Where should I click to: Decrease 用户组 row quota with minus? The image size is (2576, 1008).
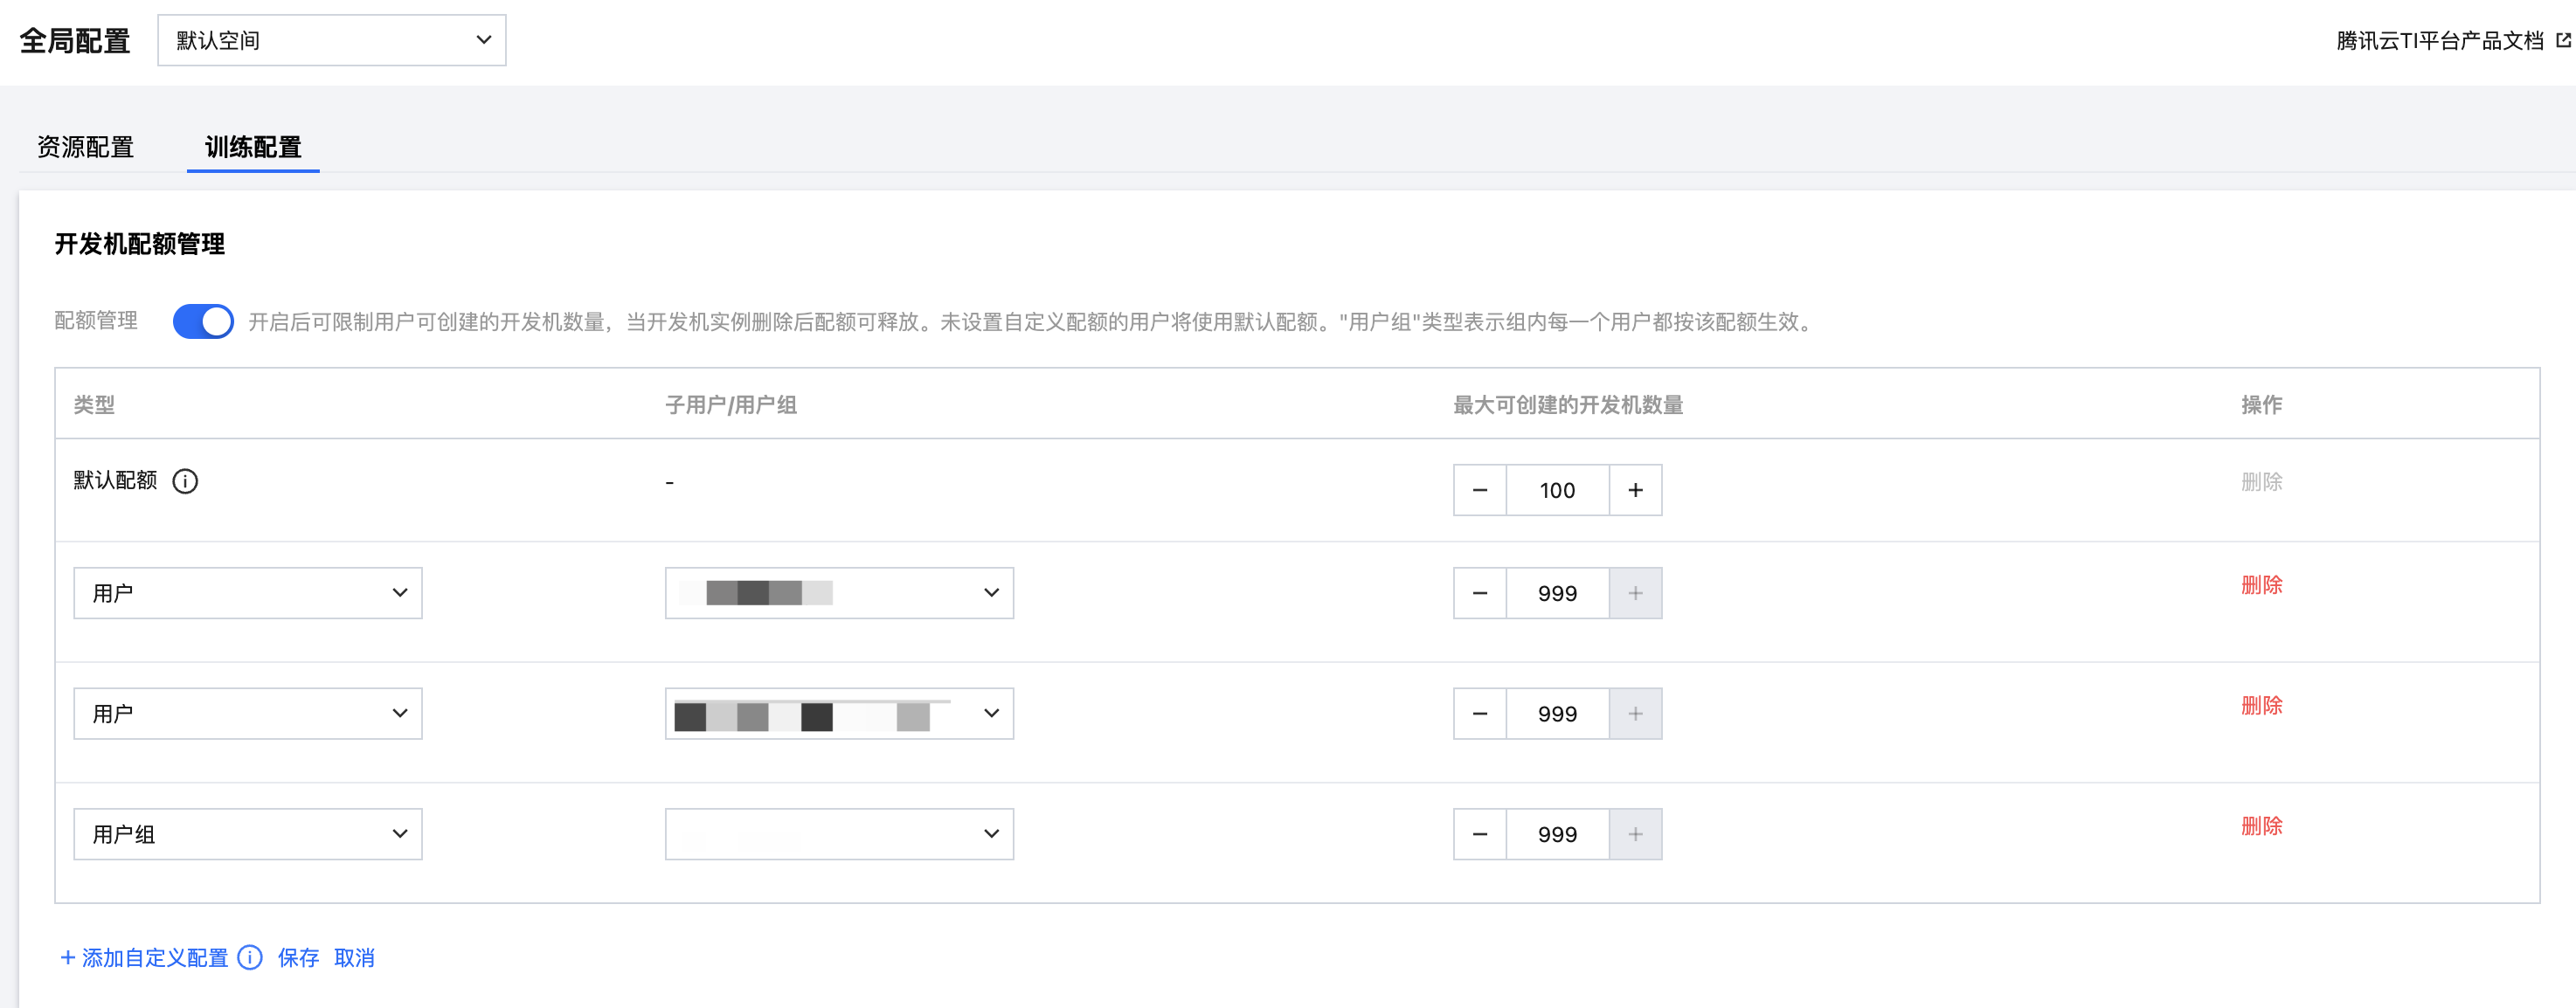(1480, 834)
